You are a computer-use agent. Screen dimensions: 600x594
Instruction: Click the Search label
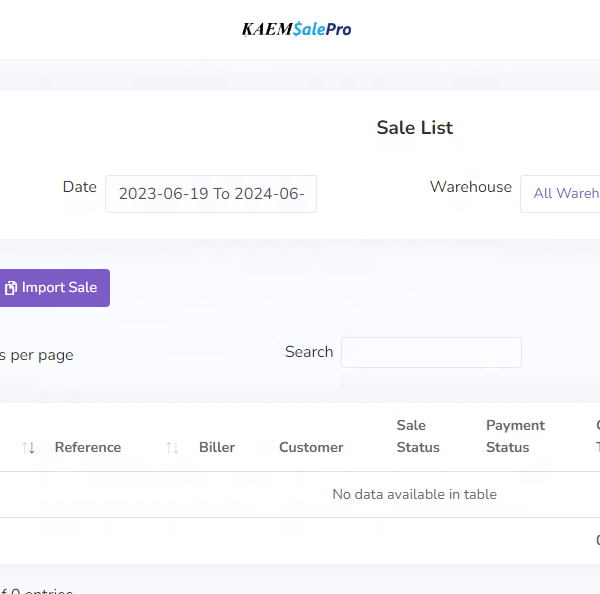(x=309, y=352)
